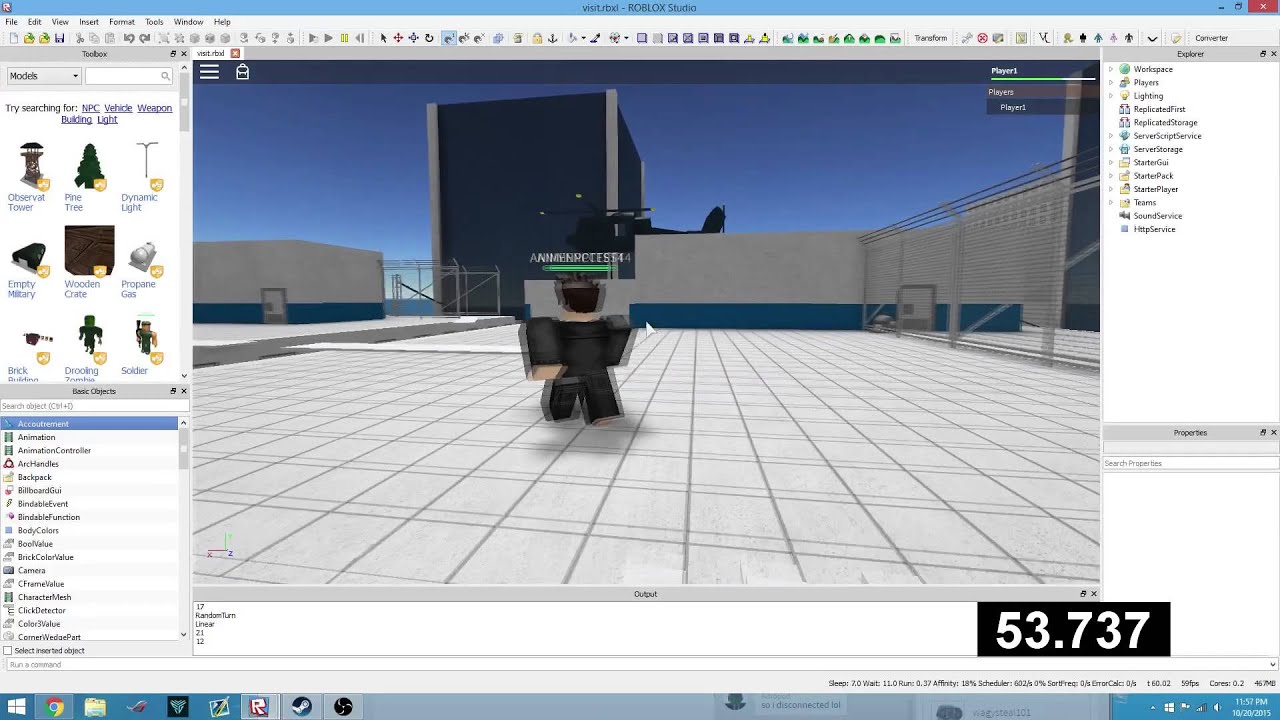The height and width of the screenshot is (720, 1280).
Task: Select ServerScriptService in Explorer
Action: (1167, 136)
